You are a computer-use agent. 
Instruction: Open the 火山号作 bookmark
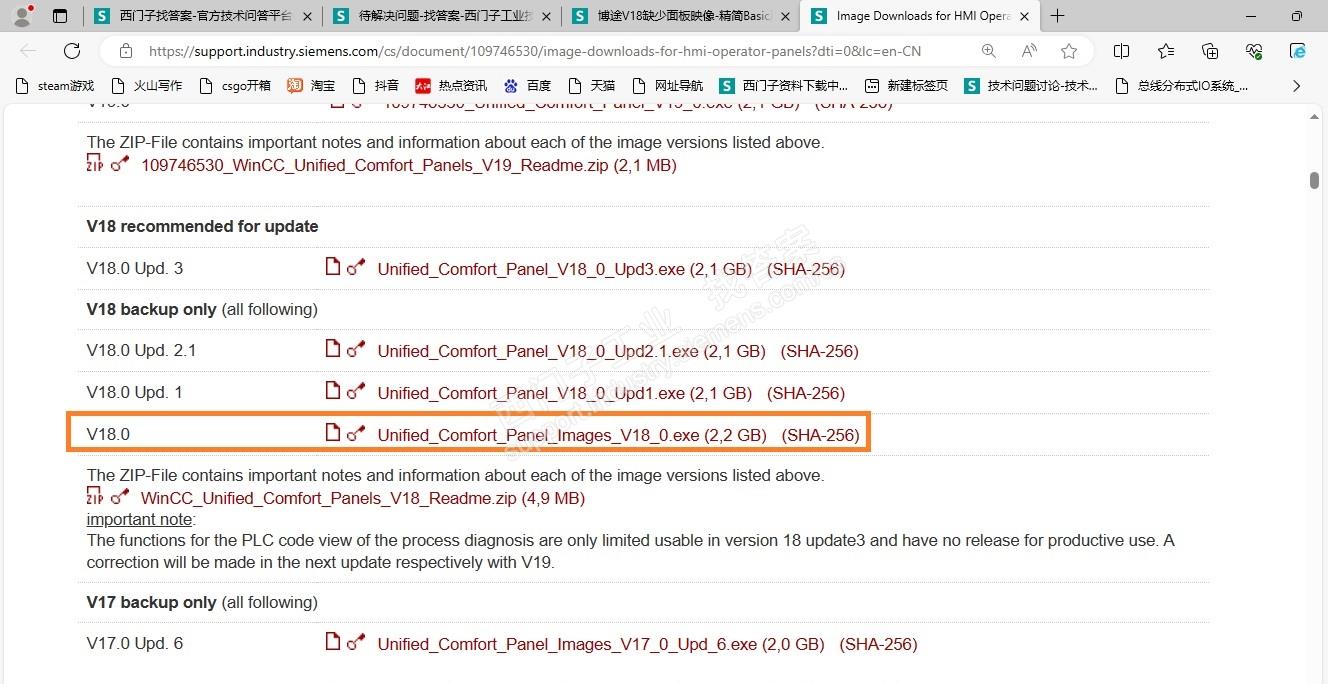[147, 86]
